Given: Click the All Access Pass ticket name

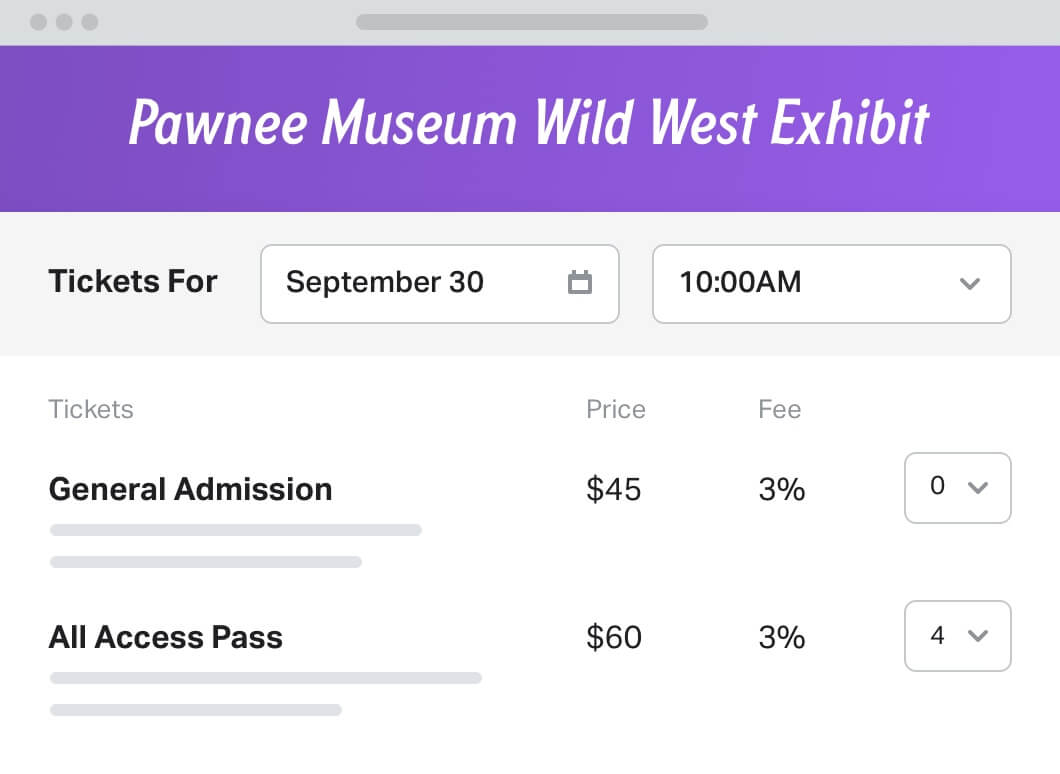Looking at the screenshot, I should click(165, 637).
